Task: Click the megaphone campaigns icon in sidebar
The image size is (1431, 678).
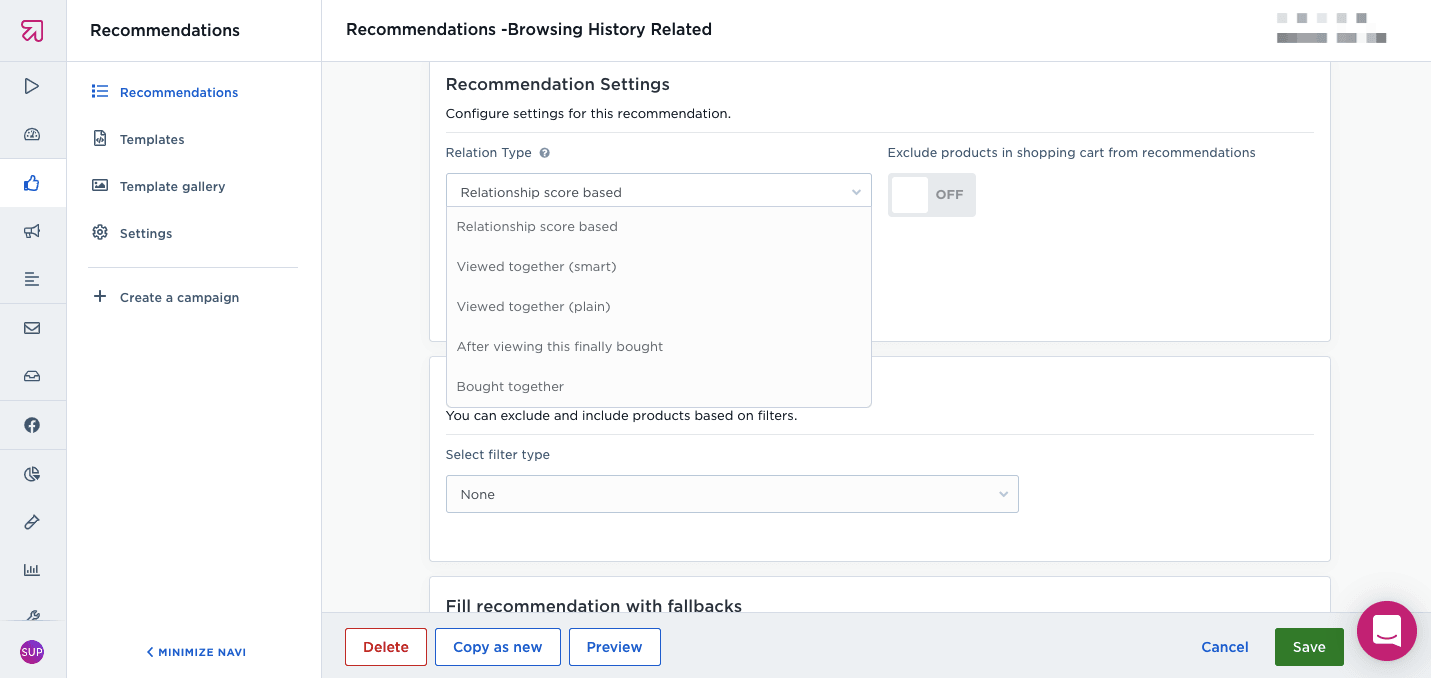Action: (32, 231)
